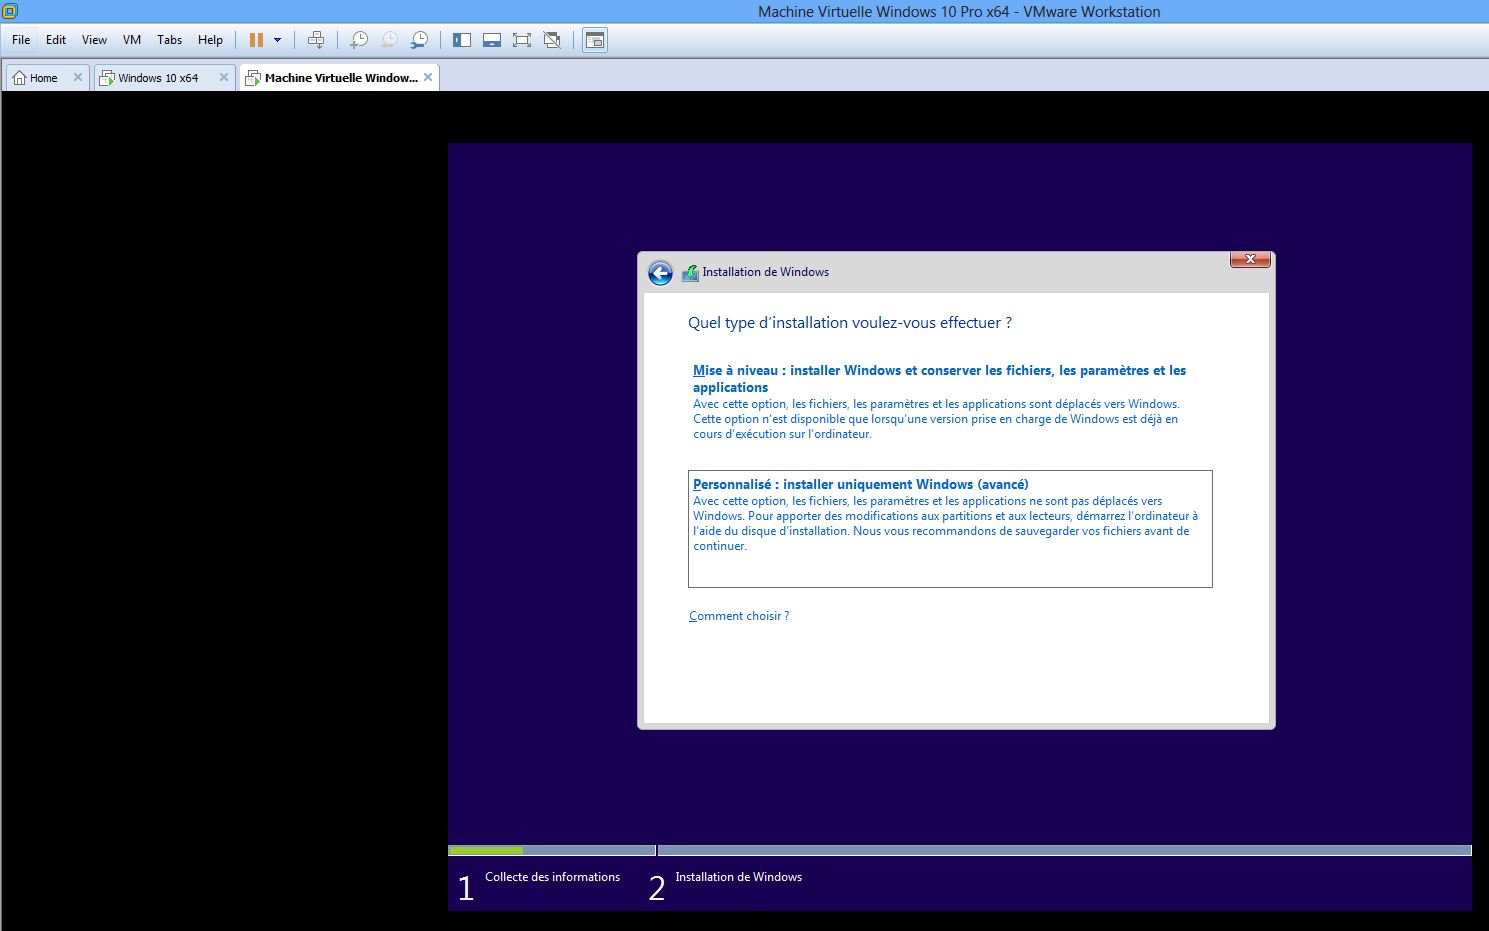Click the heading Quel type d'installation voulez-vous effectuer ?
The image size is (1489, 931).
[x=850, y=323]
